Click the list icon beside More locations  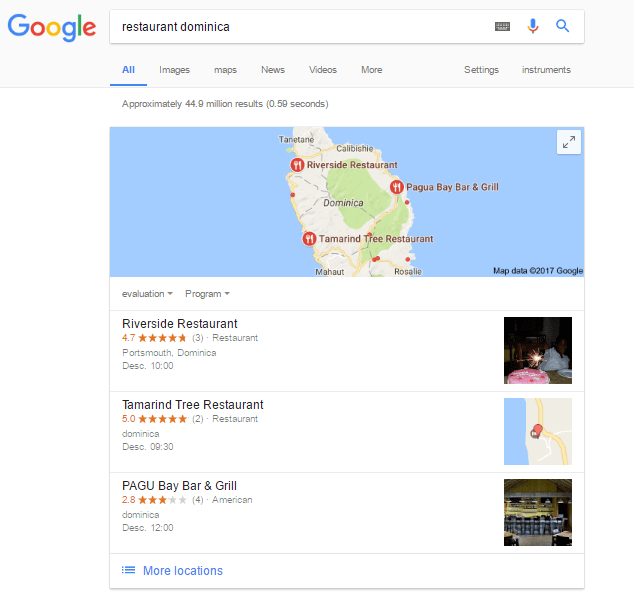coord(129,570)
